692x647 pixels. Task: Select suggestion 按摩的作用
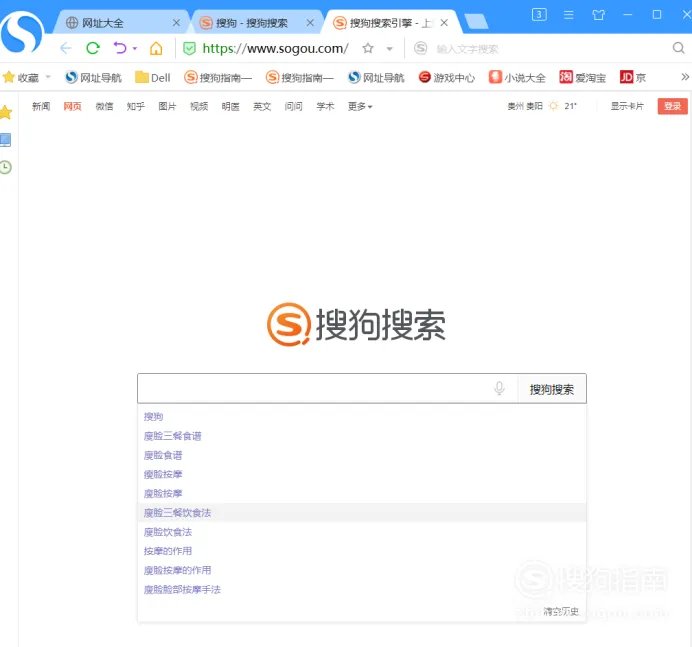(168, 551)
